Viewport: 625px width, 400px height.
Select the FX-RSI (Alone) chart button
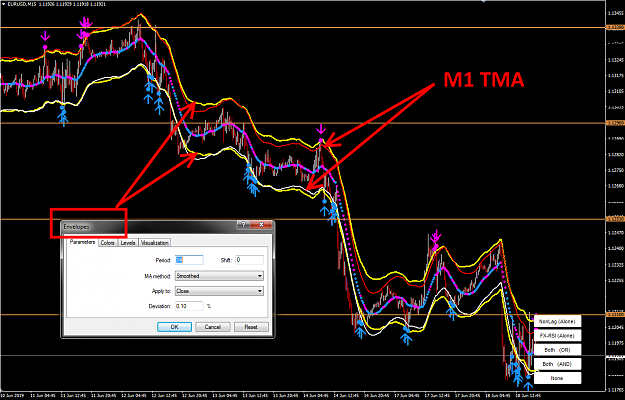tap(557, 335)
